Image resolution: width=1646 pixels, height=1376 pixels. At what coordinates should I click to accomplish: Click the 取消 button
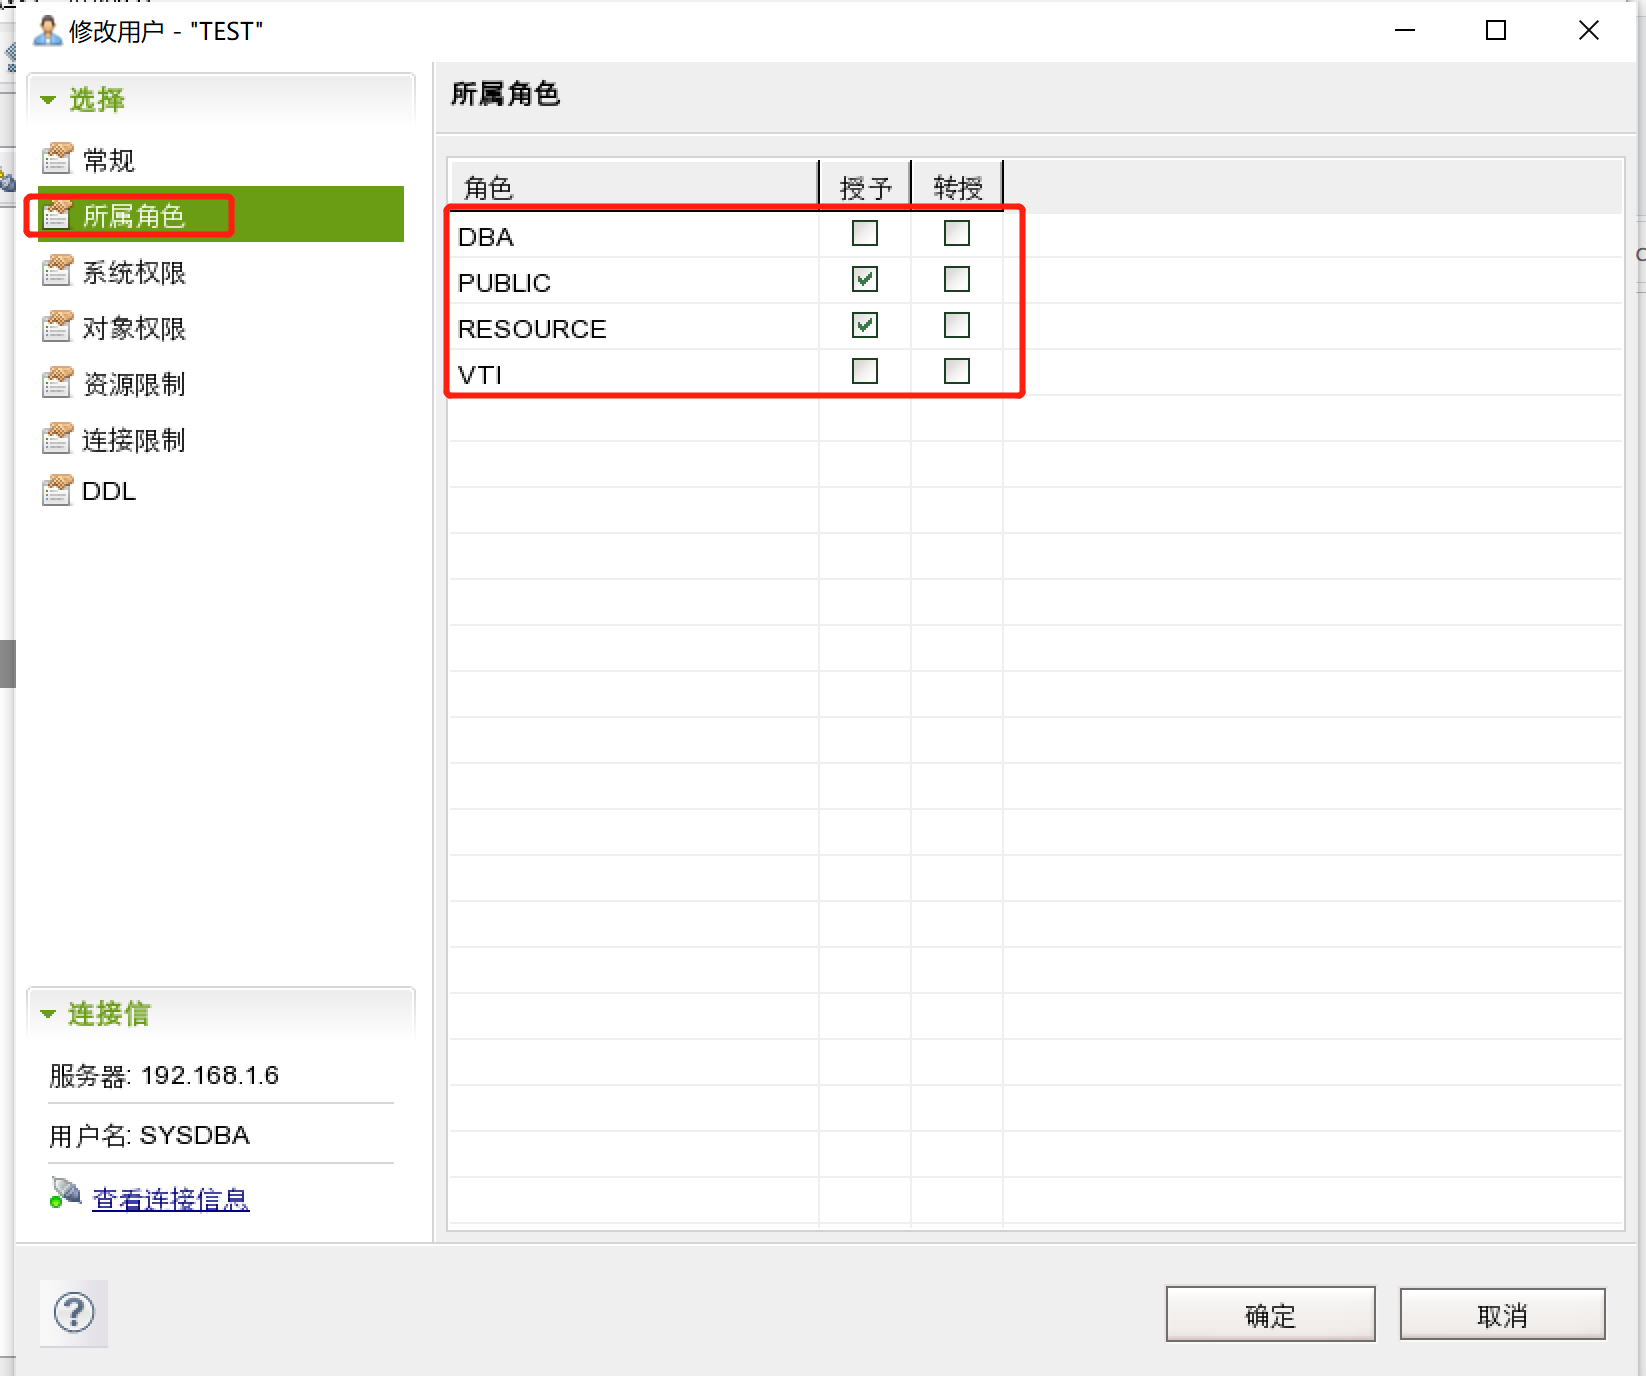pyautogui.click(x=1502, y=1314)
